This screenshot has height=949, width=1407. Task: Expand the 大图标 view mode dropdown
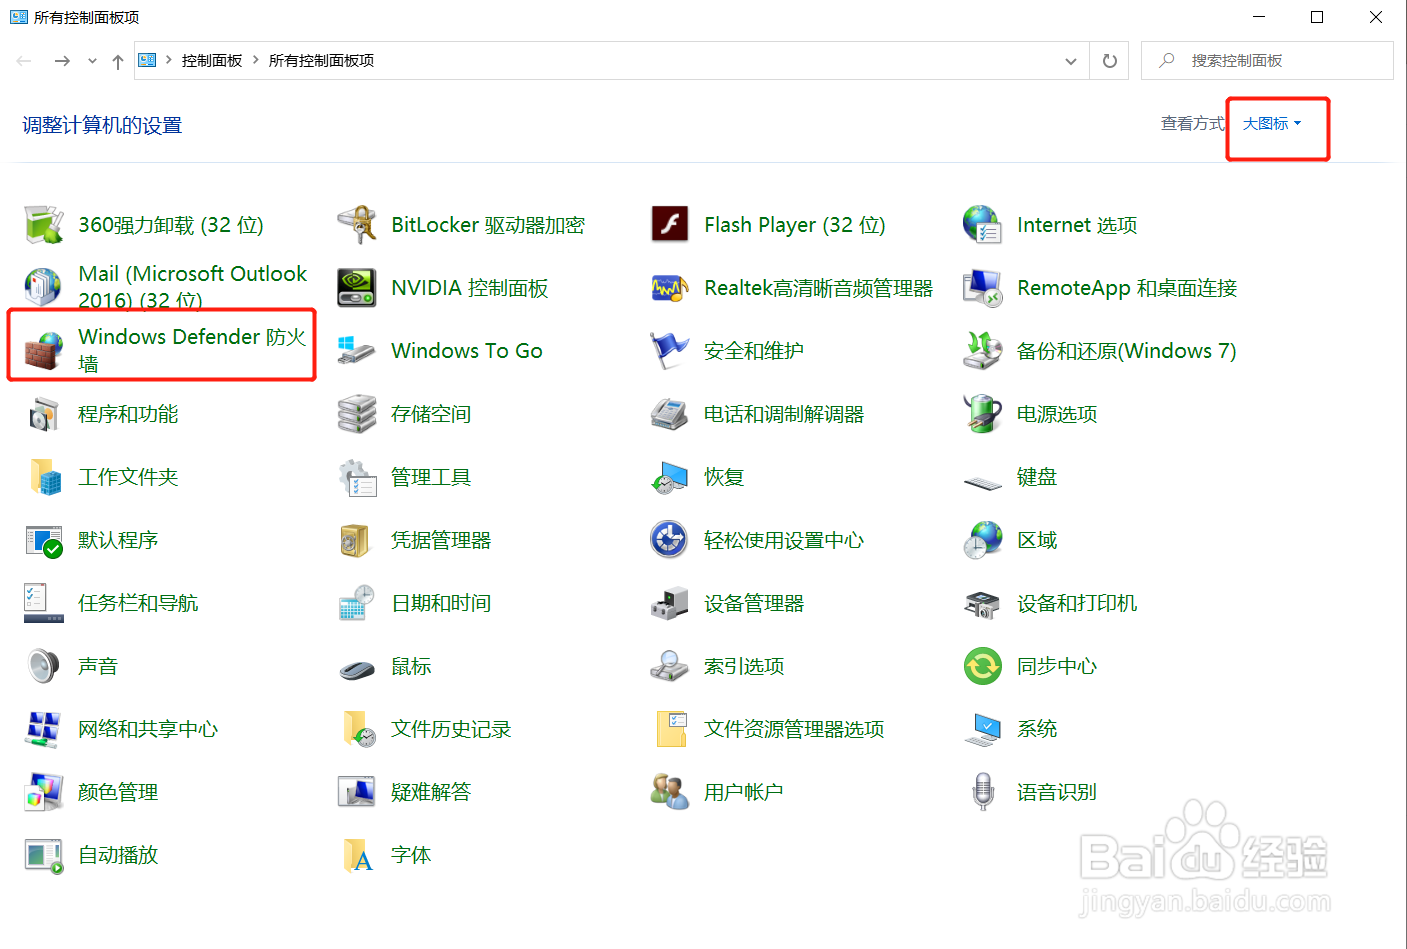coord(1272,124)
